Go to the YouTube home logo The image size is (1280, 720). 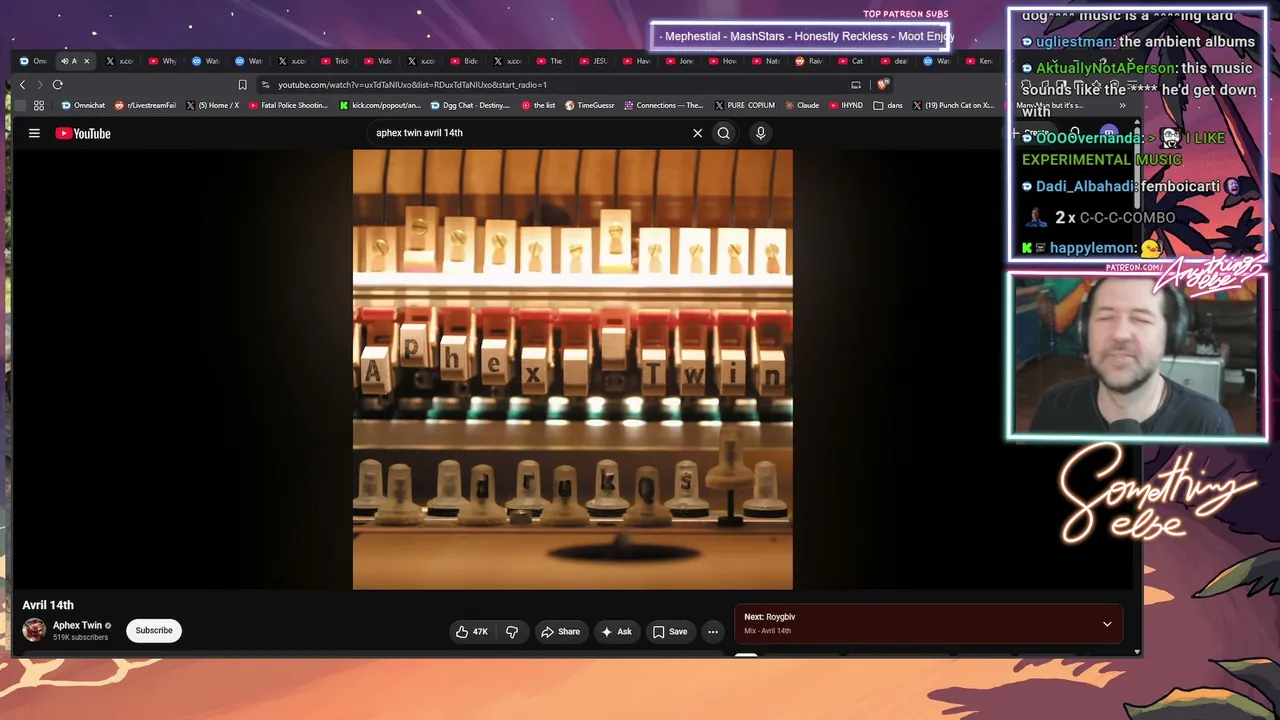tap(83, 133)
